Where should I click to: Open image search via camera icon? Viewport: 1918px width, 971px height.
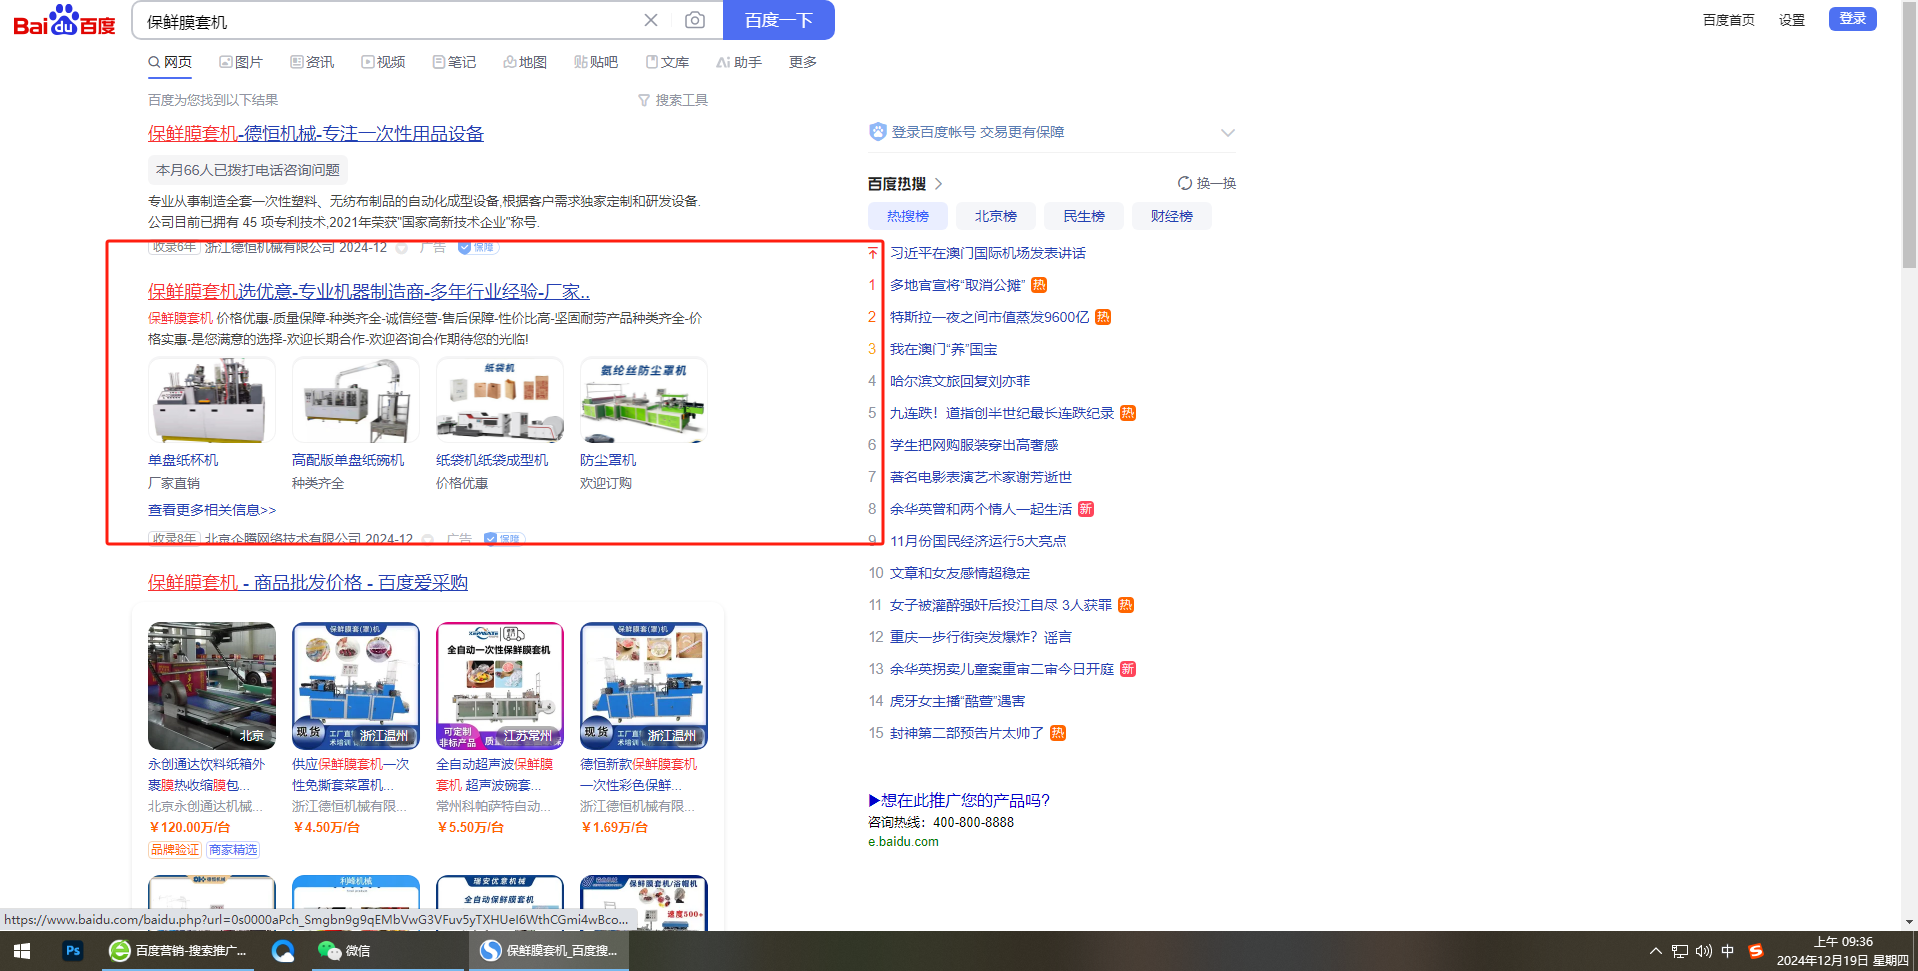click(695, 20)
